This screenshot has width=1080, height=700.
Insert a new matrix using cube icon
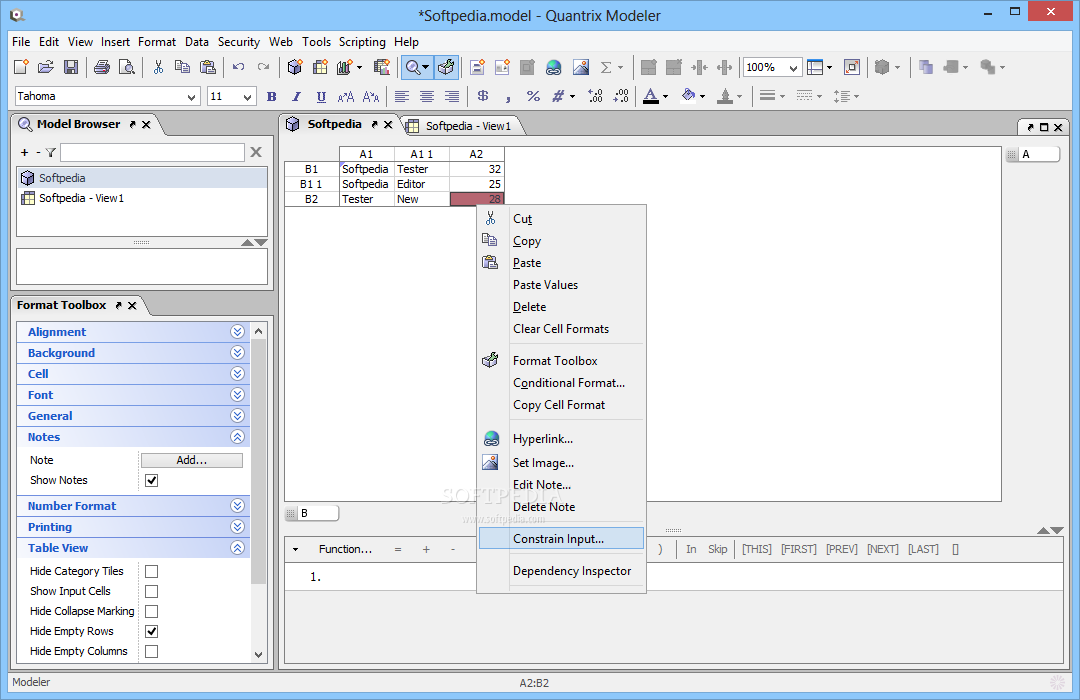point(295,67)
